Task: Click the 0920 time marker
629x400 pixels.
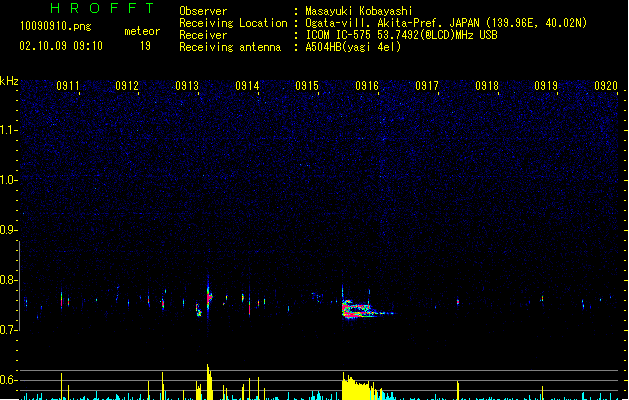Action: (606, 86)
